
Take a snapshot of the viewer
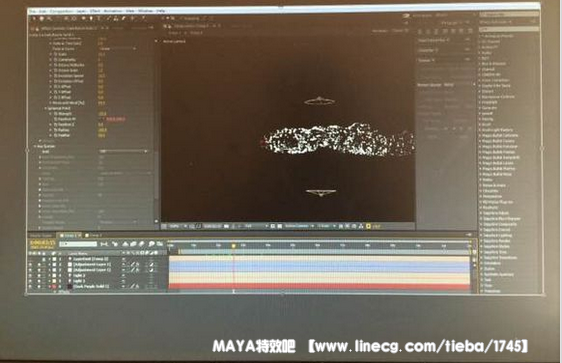coord(227,226)
